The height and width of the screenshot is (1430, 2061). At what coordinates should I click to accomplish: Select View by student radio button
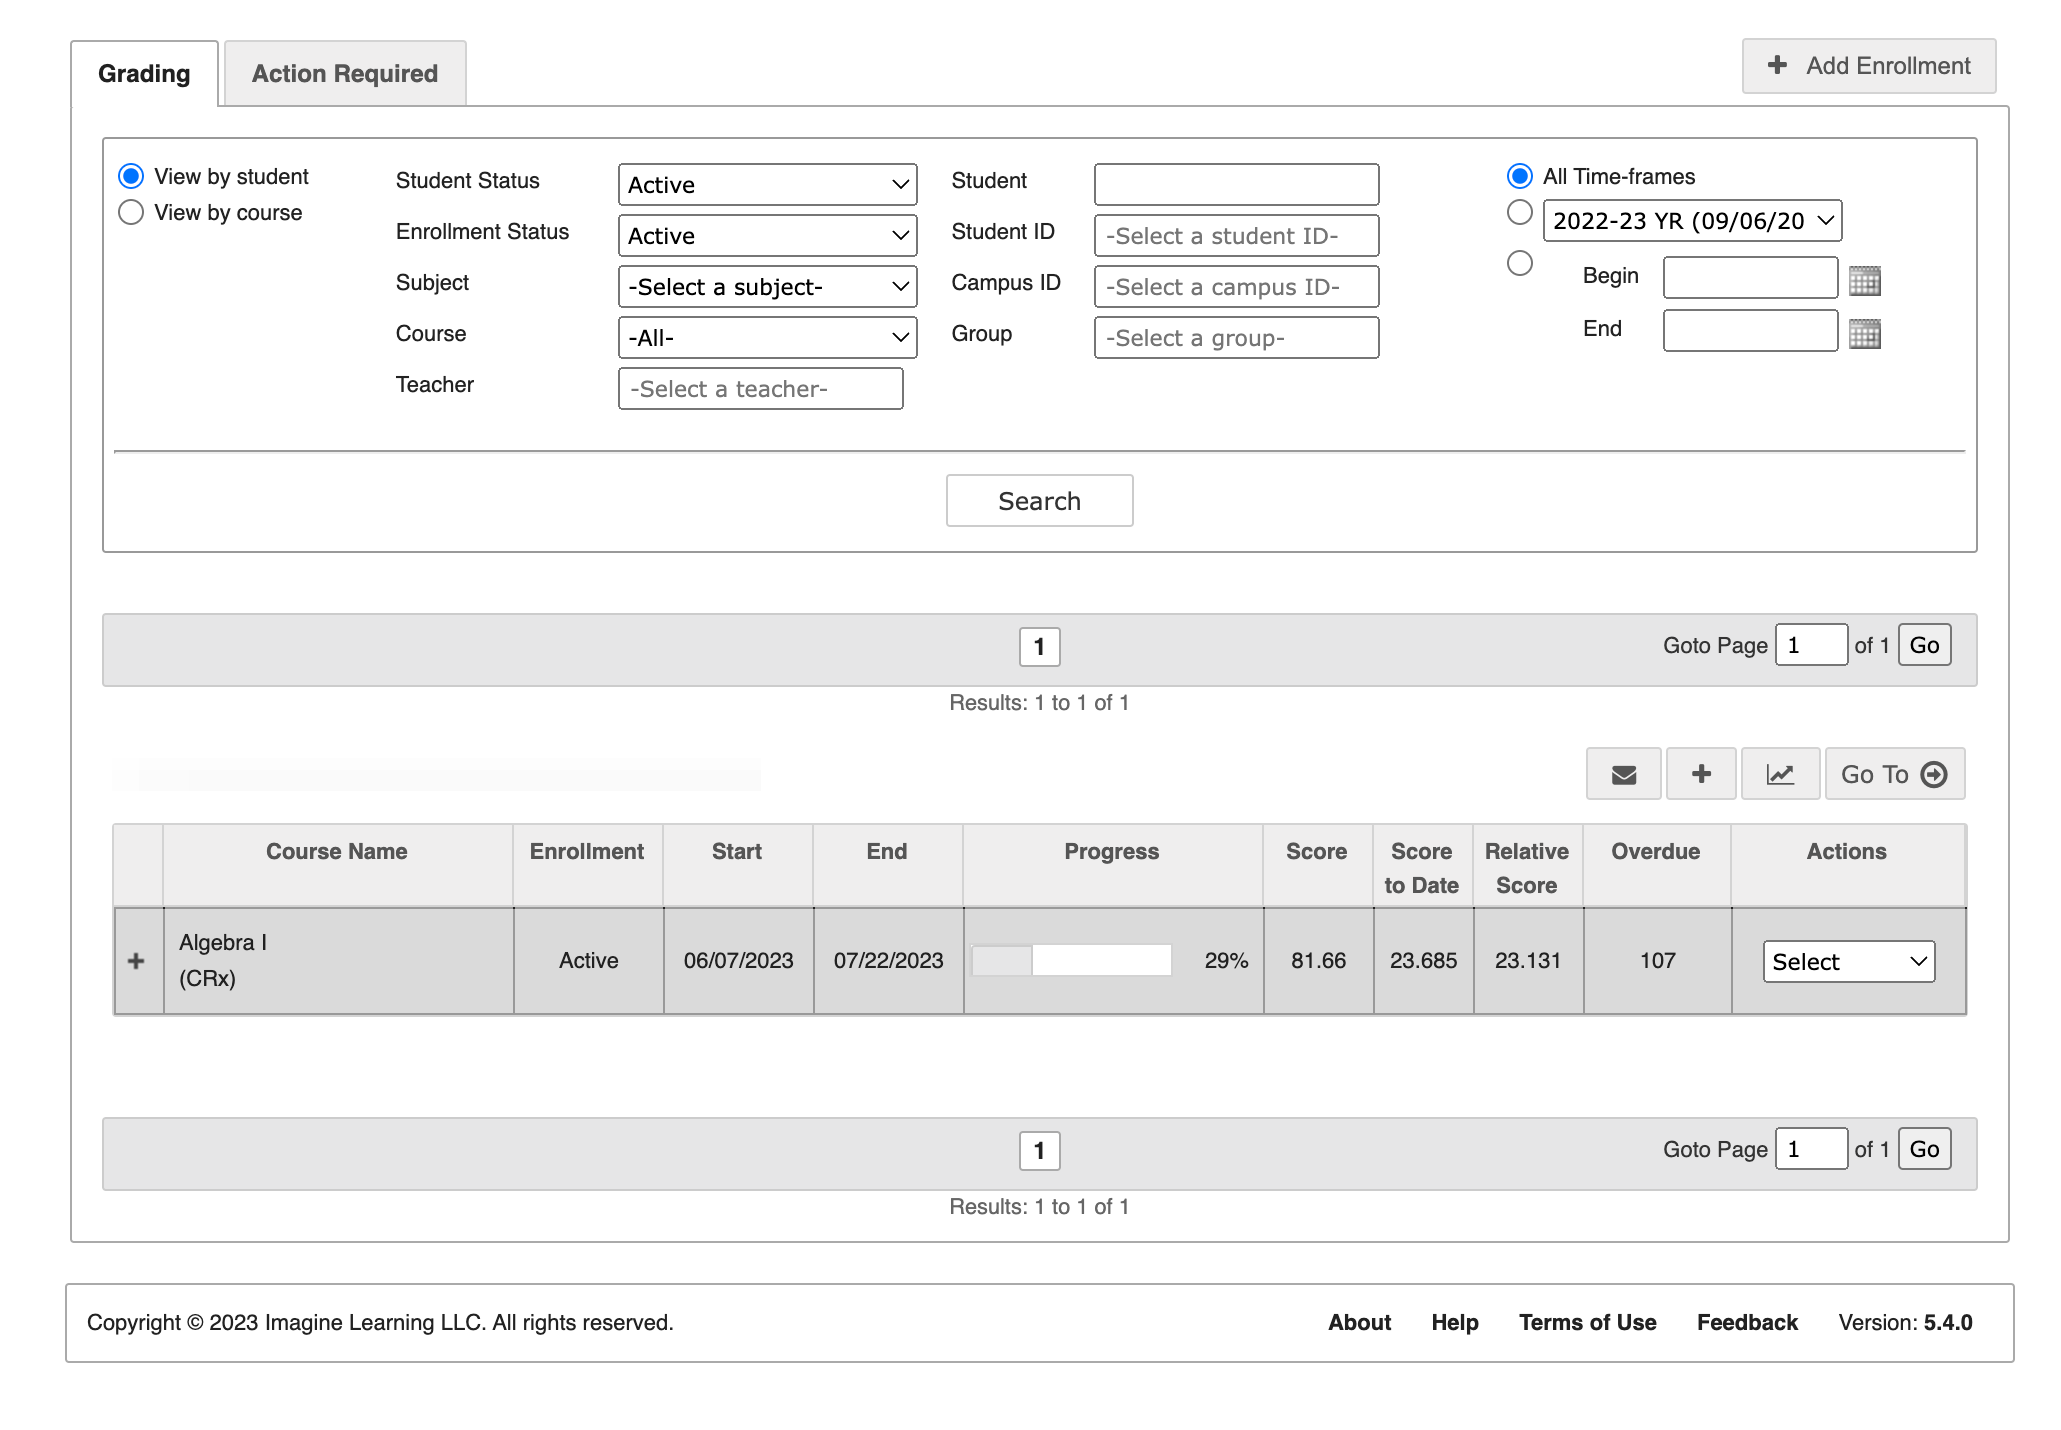coord(131,177)
